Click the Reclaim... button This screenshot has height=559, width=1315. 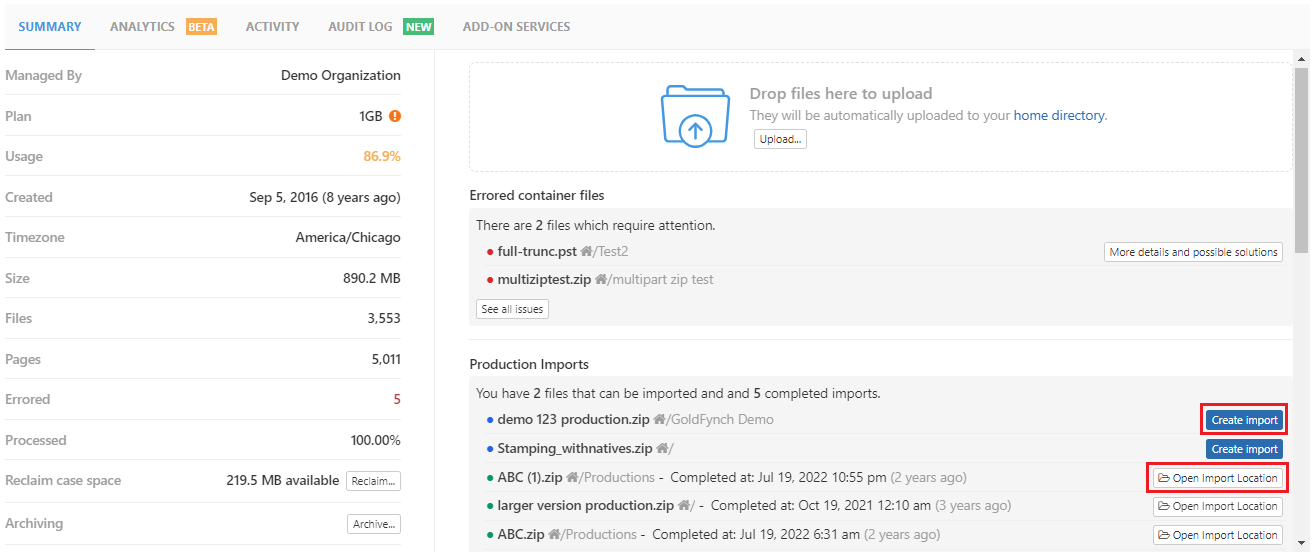point(374,481)
